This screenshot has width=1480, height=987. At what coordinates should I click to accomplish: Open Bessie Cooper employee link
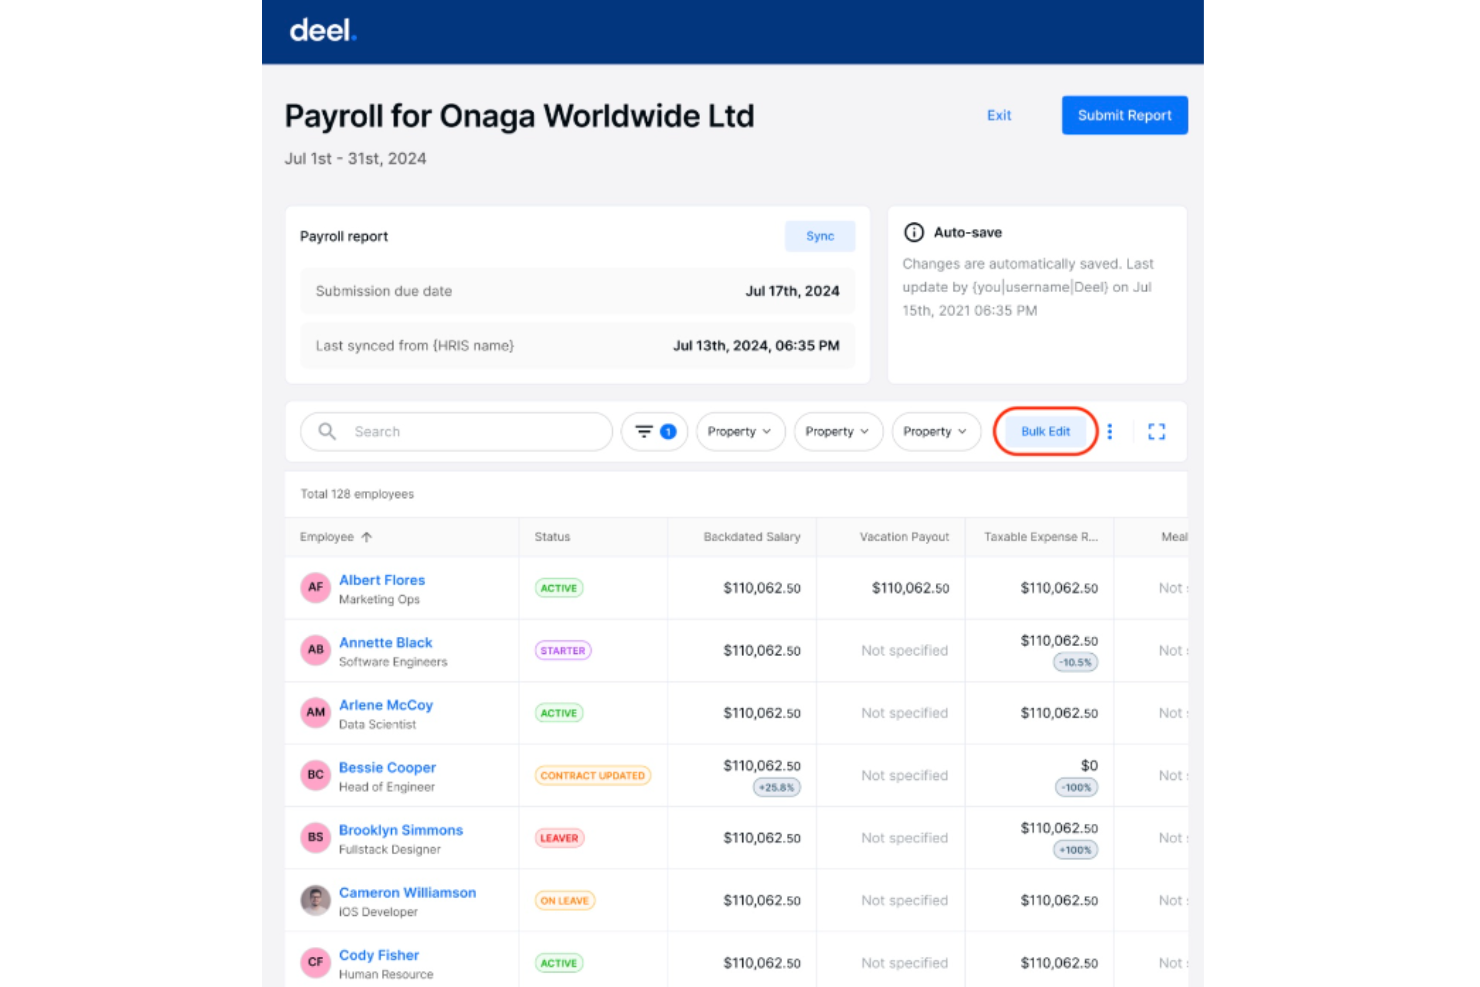pyautogui.click(x=388, y=768)
